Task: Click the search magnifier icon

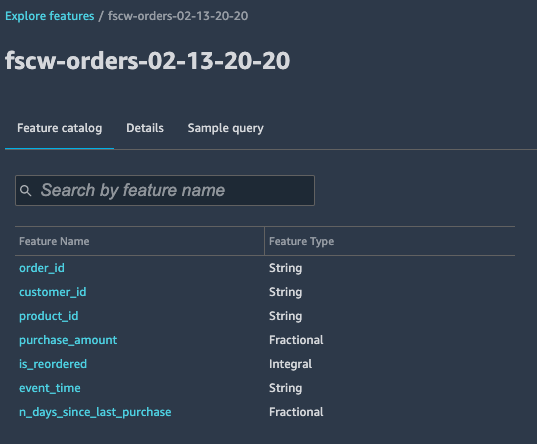Action: [x=25, y=190]
